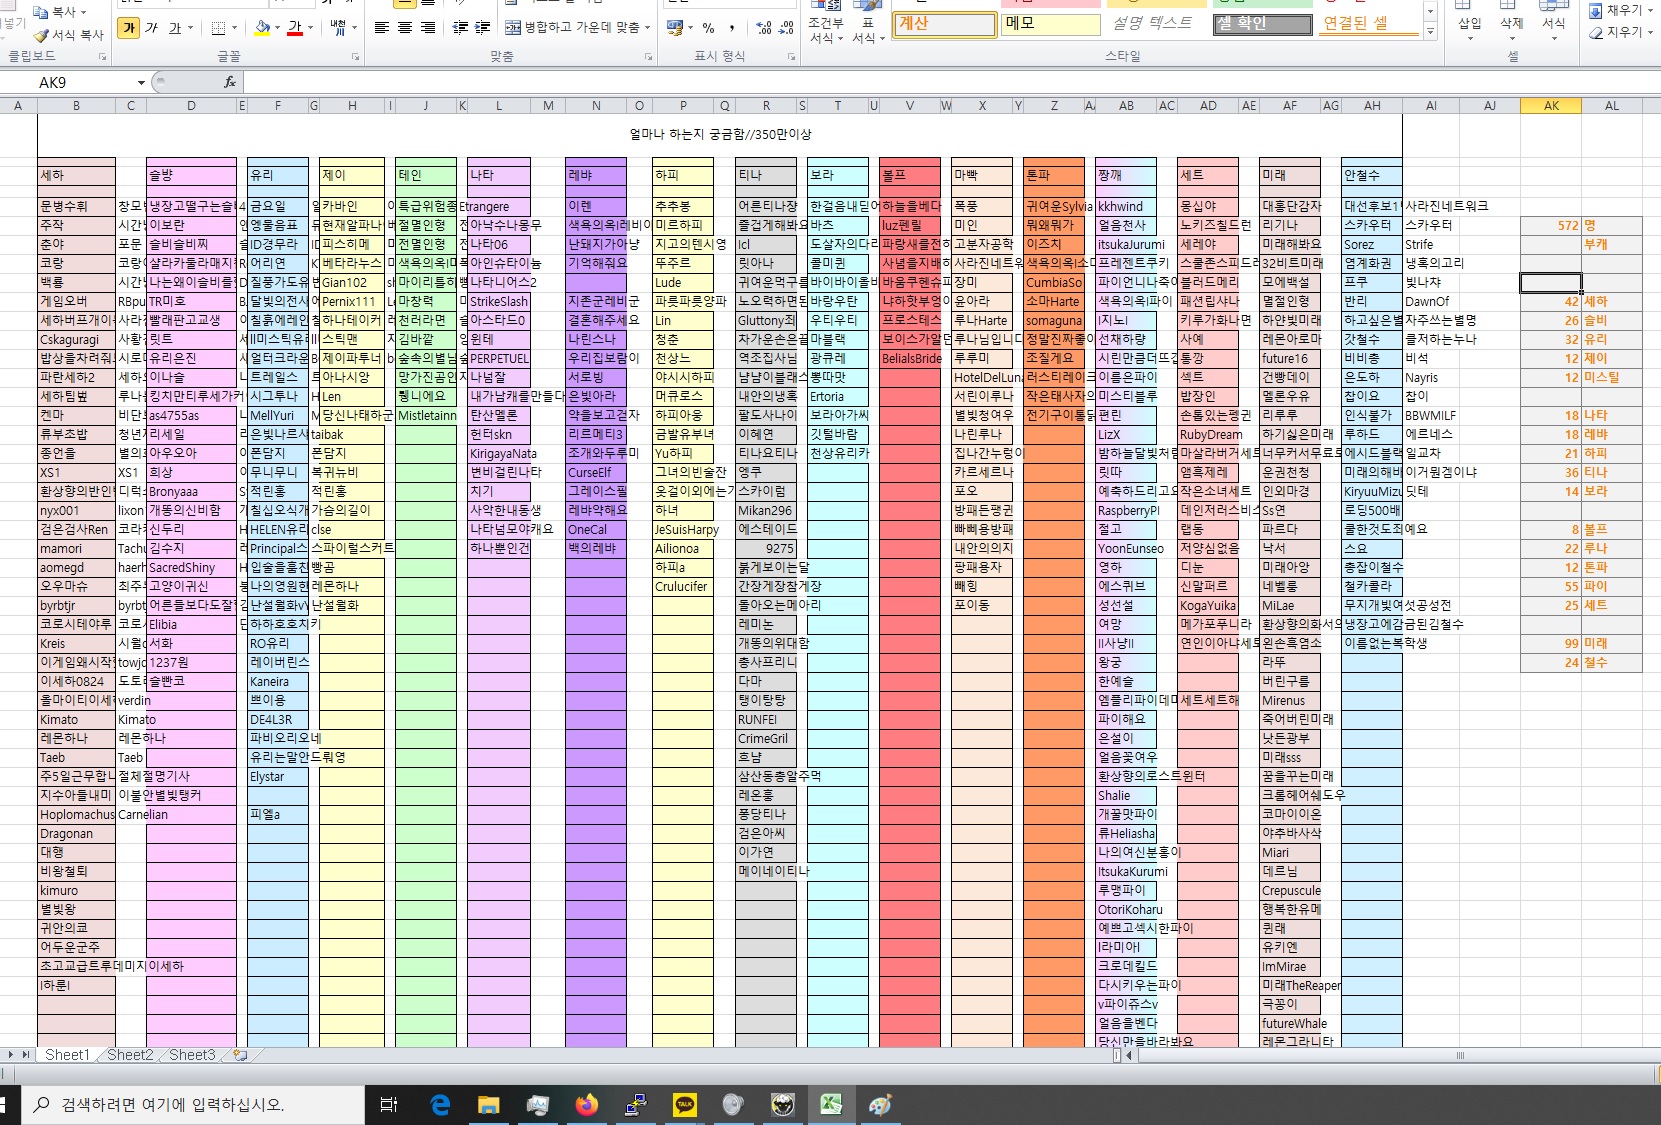The height and width of the screenshot is (1125, 1661).
Task: Select column AK header
Action: point(1551,105)
